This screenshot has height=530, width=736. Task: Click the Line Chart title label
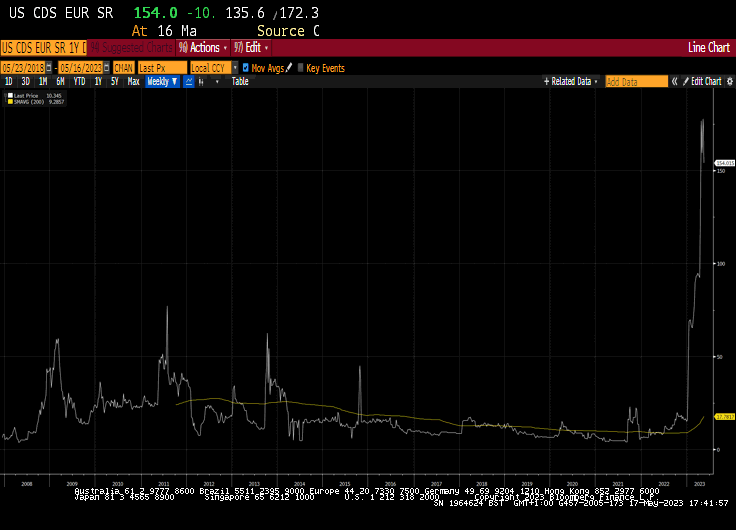click(x=709, y=47)
